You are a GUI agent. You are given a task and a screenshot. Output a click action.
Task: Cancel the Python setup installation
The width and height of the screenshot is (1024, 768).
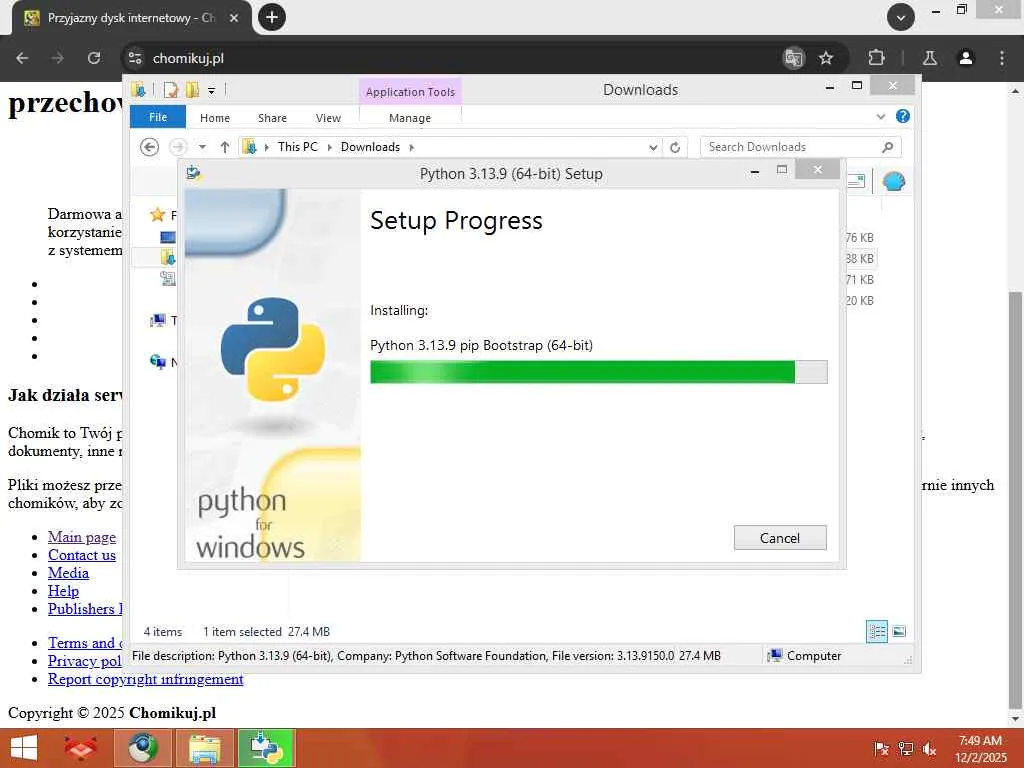click(x=780, y=537)
